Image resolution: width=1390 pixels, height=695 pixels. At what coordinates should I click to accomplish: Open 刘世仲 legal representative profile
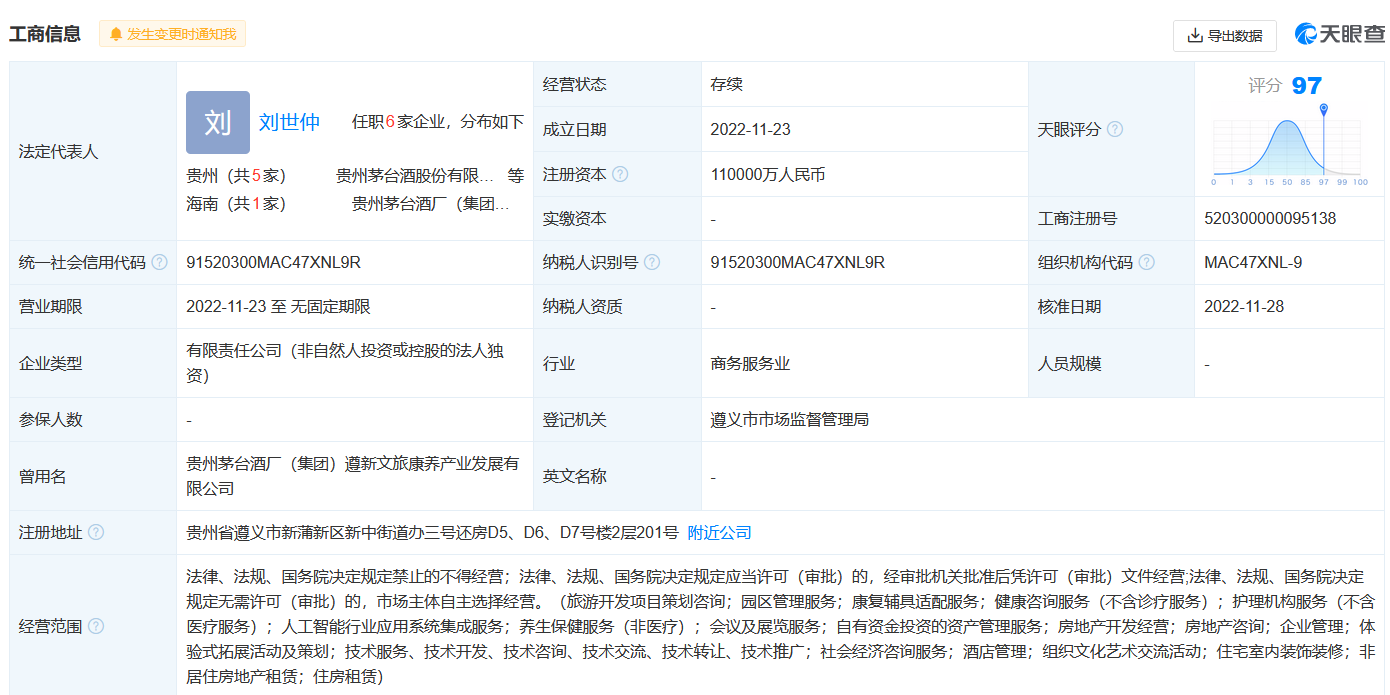[x=289, y=122]
